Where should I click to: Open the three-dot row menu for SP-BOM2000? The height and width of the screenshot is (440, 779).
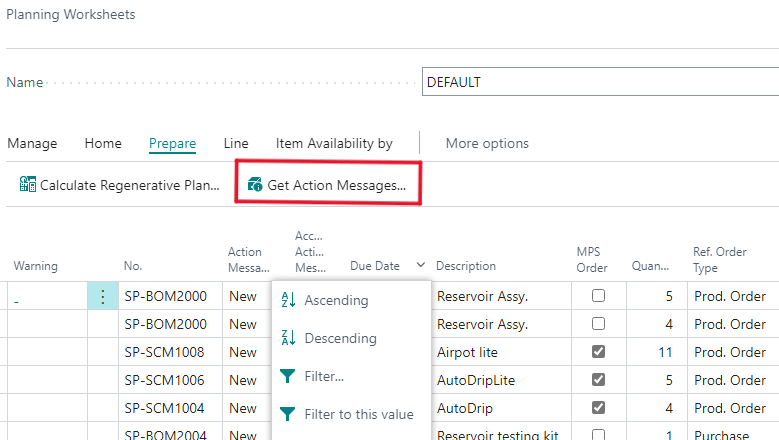pos(102,296)
